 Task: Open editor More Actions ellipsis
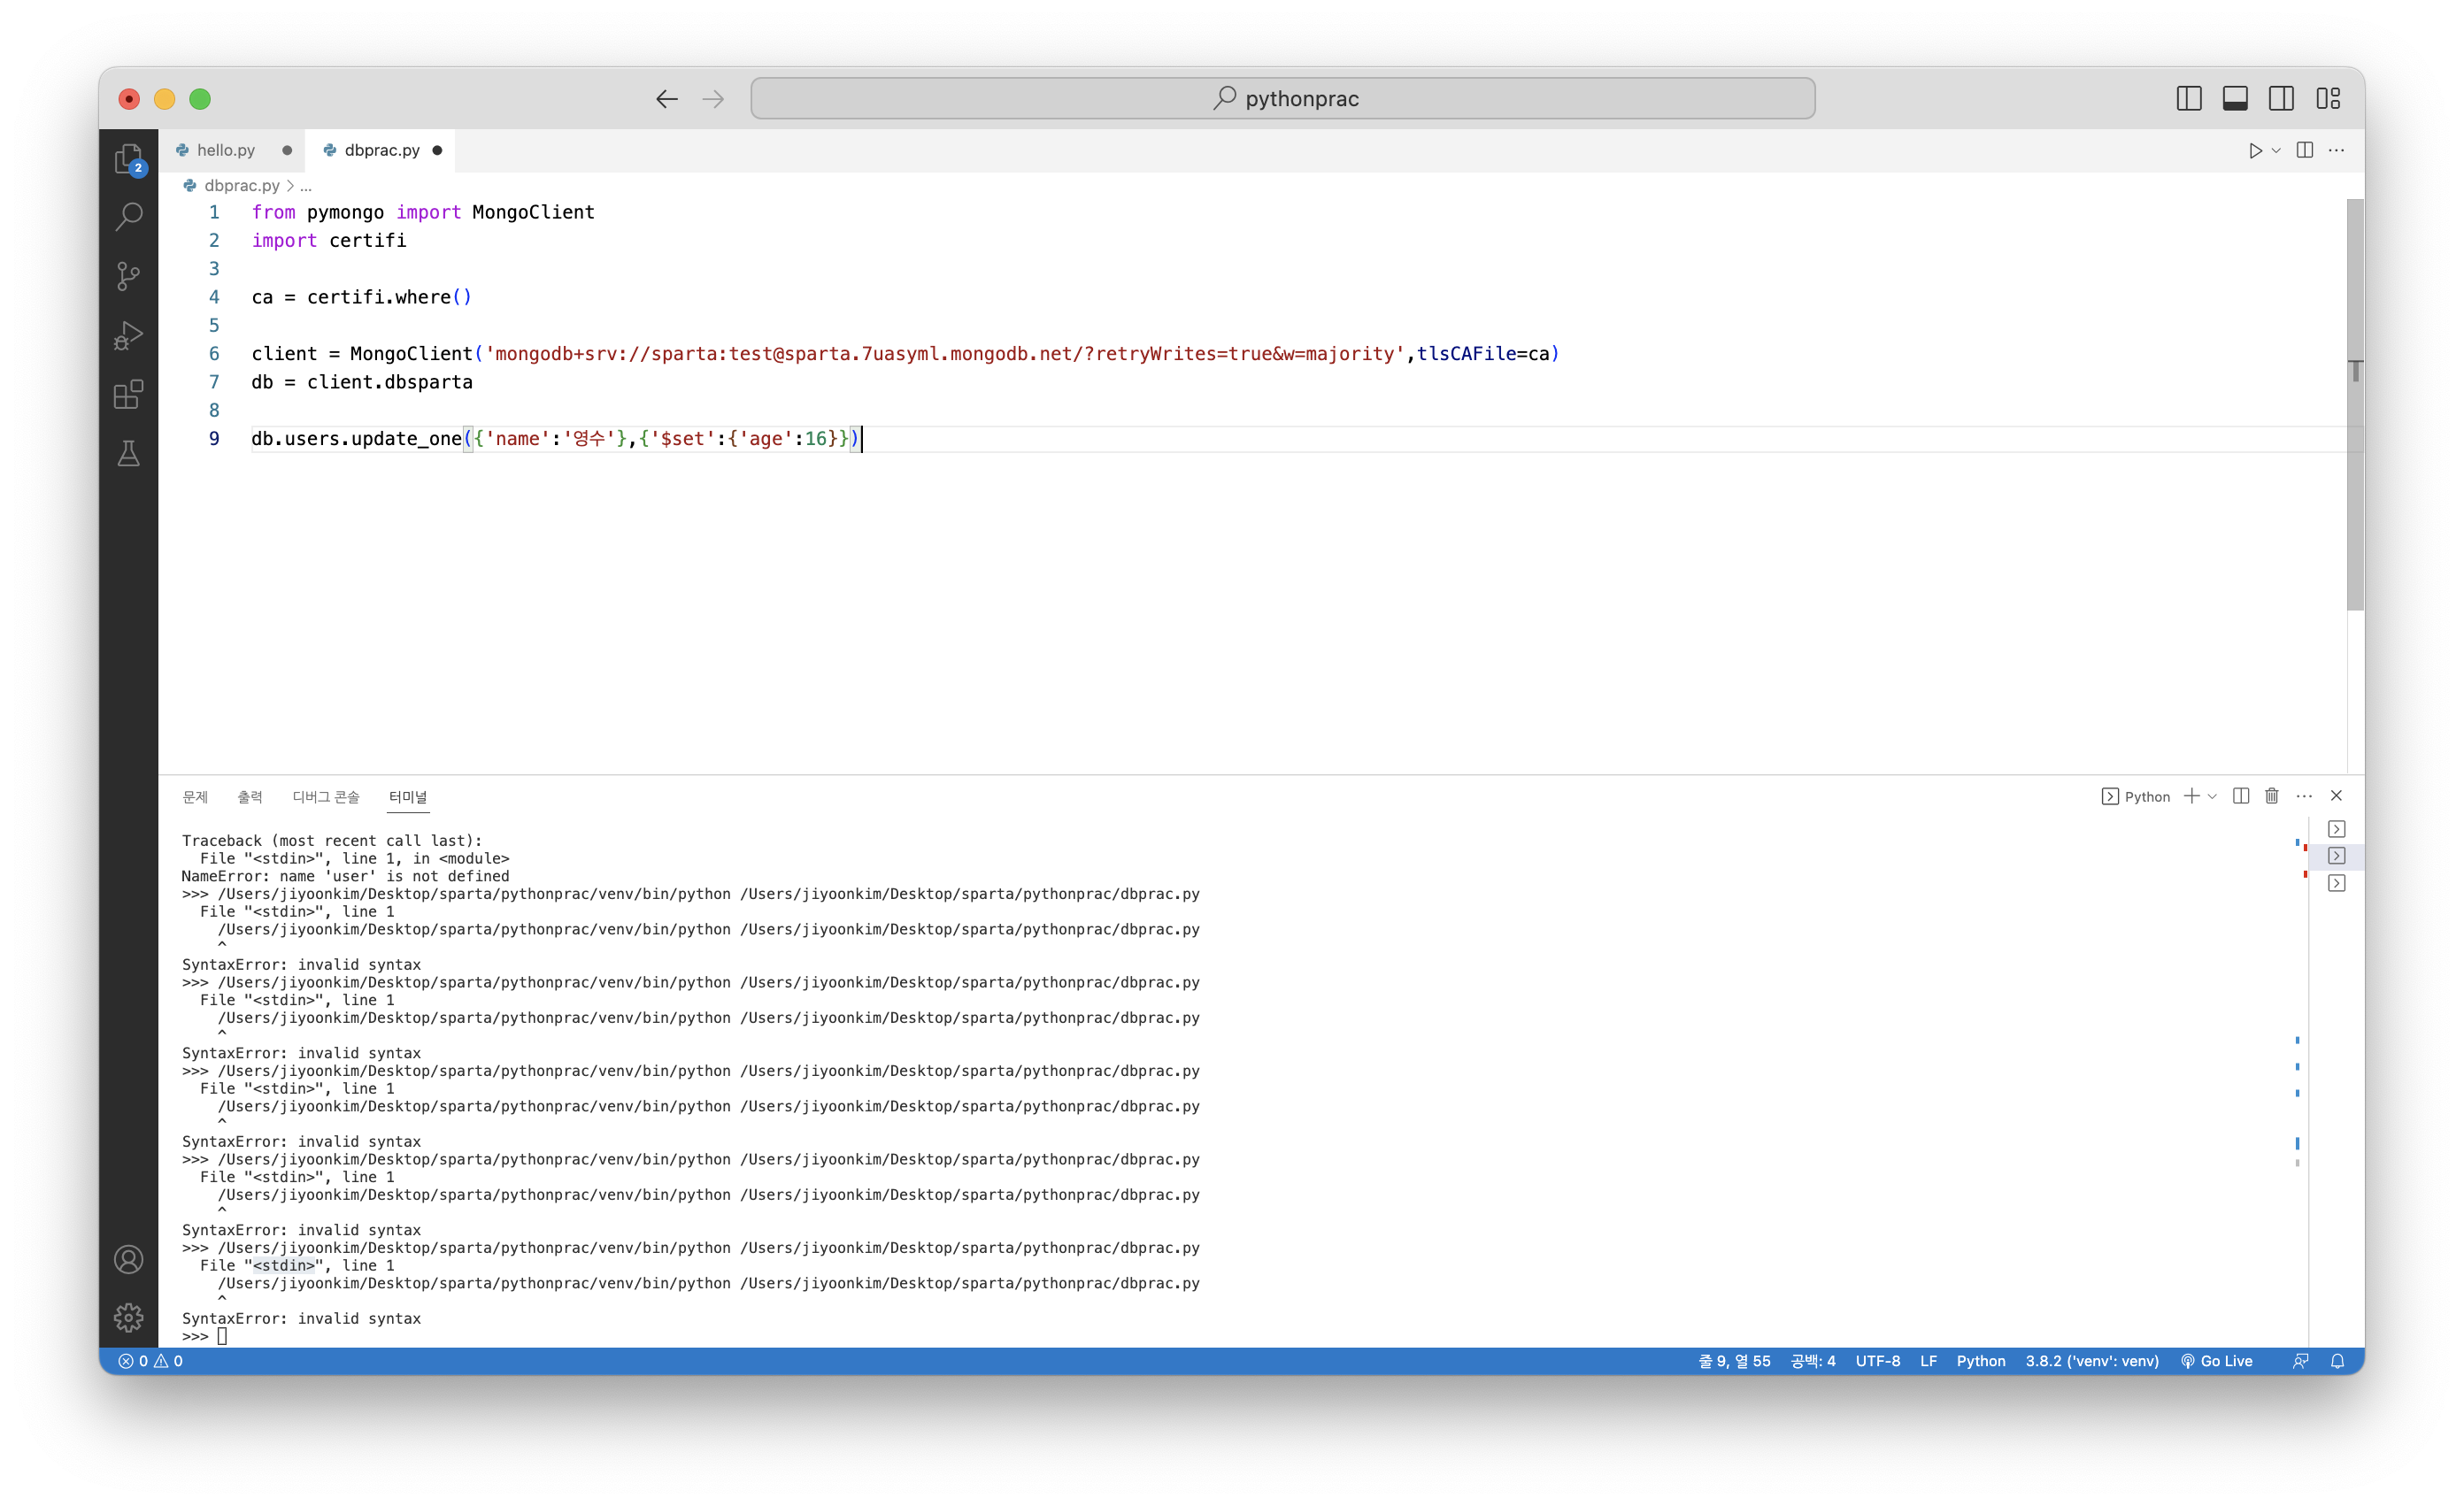(x=2336, y=150)
